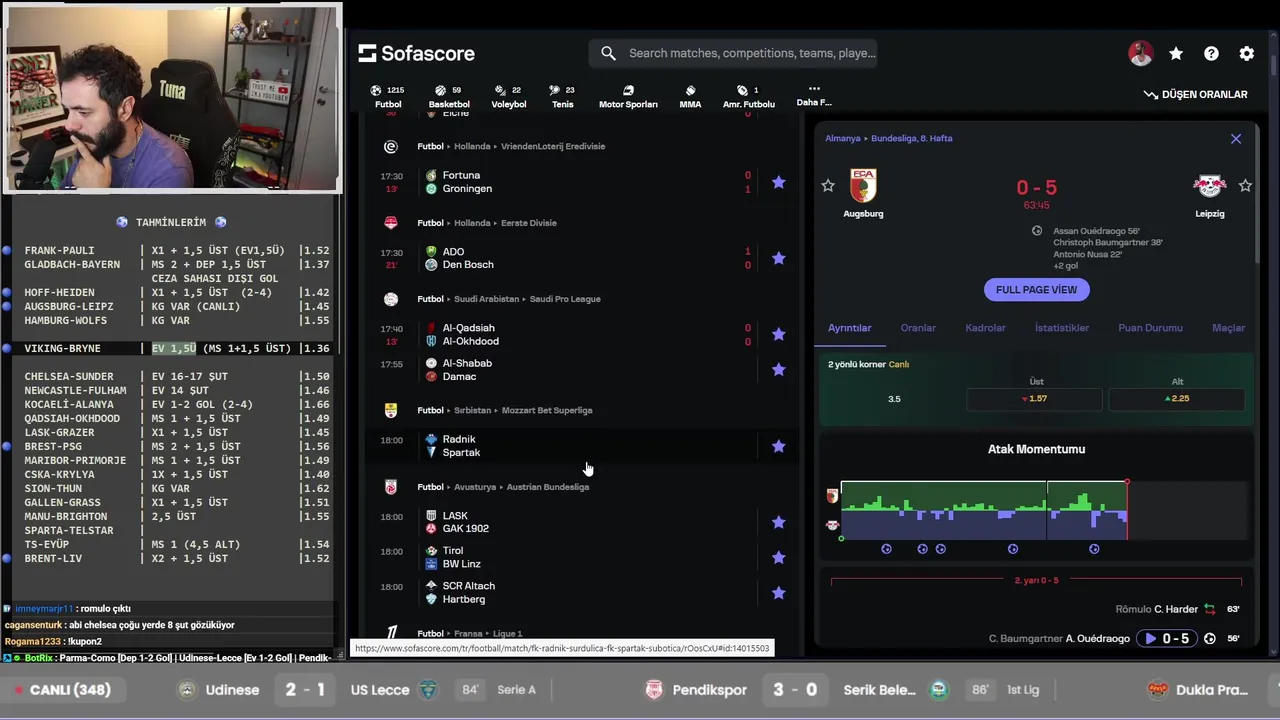The height and width of the screenshot is (720, 1280).
Task: Click the FULL PAGE VIEW button
Action: click(x=1036, y=290)
